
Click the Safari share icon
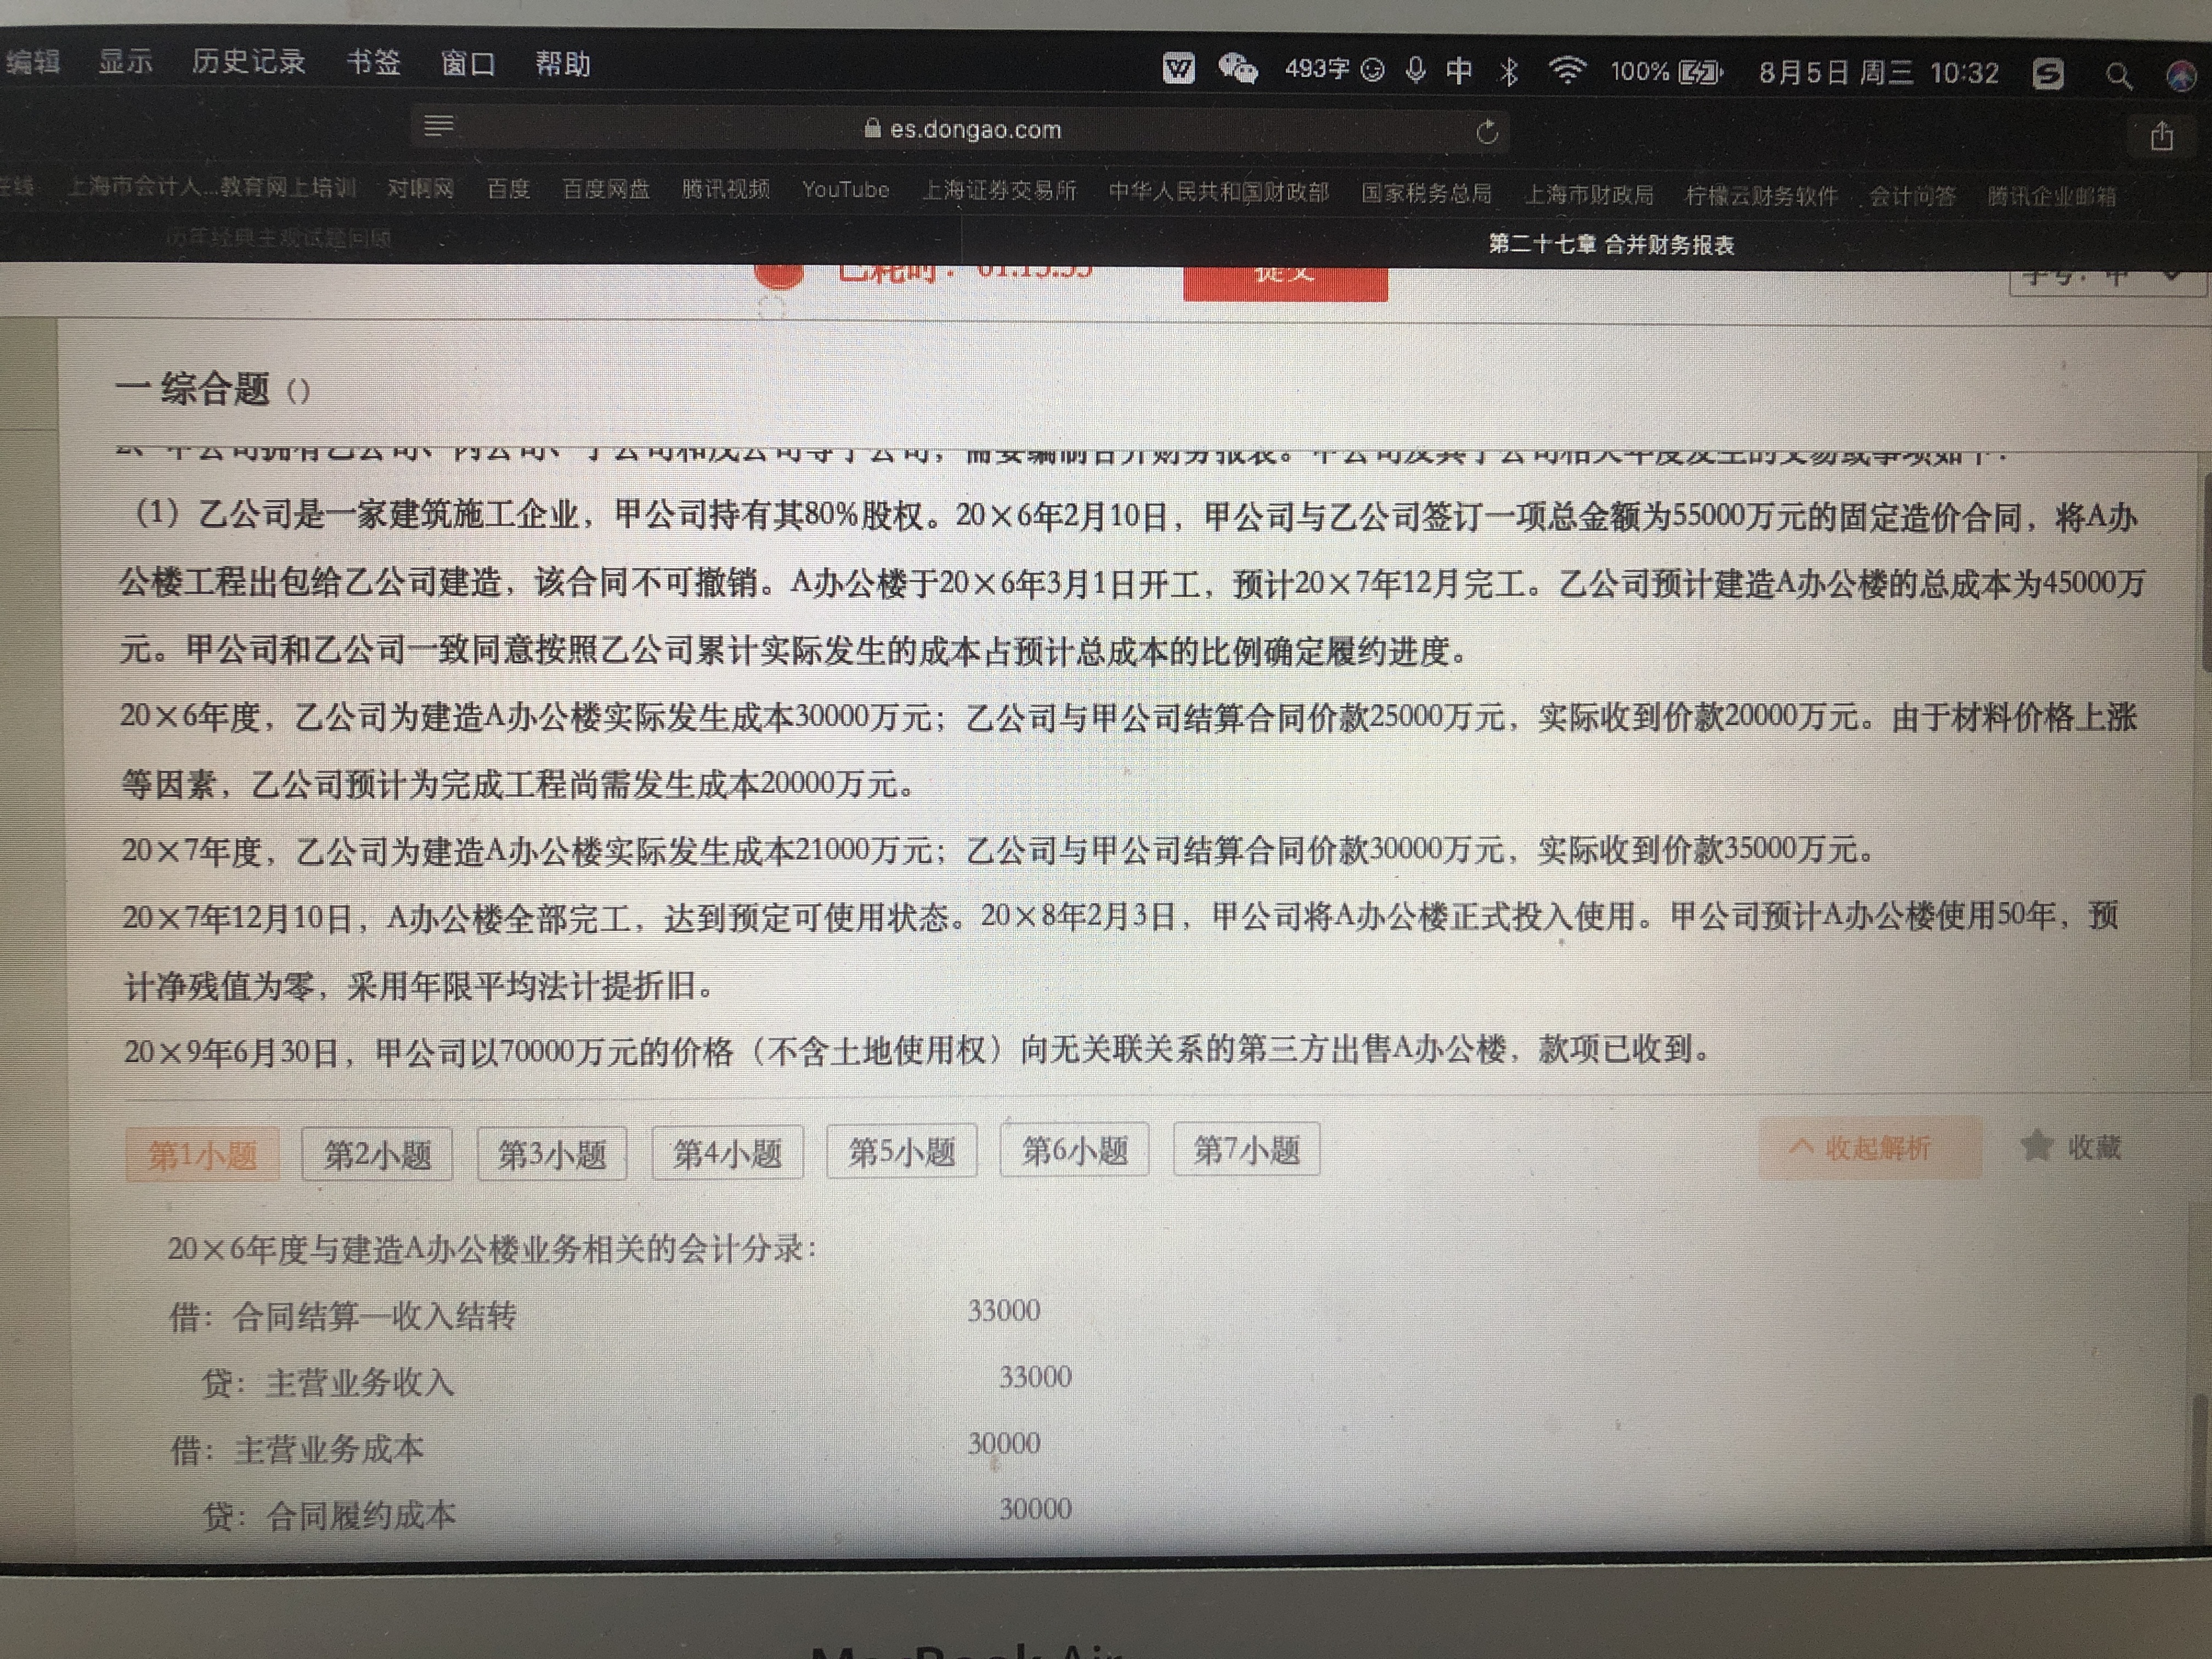2162,136
